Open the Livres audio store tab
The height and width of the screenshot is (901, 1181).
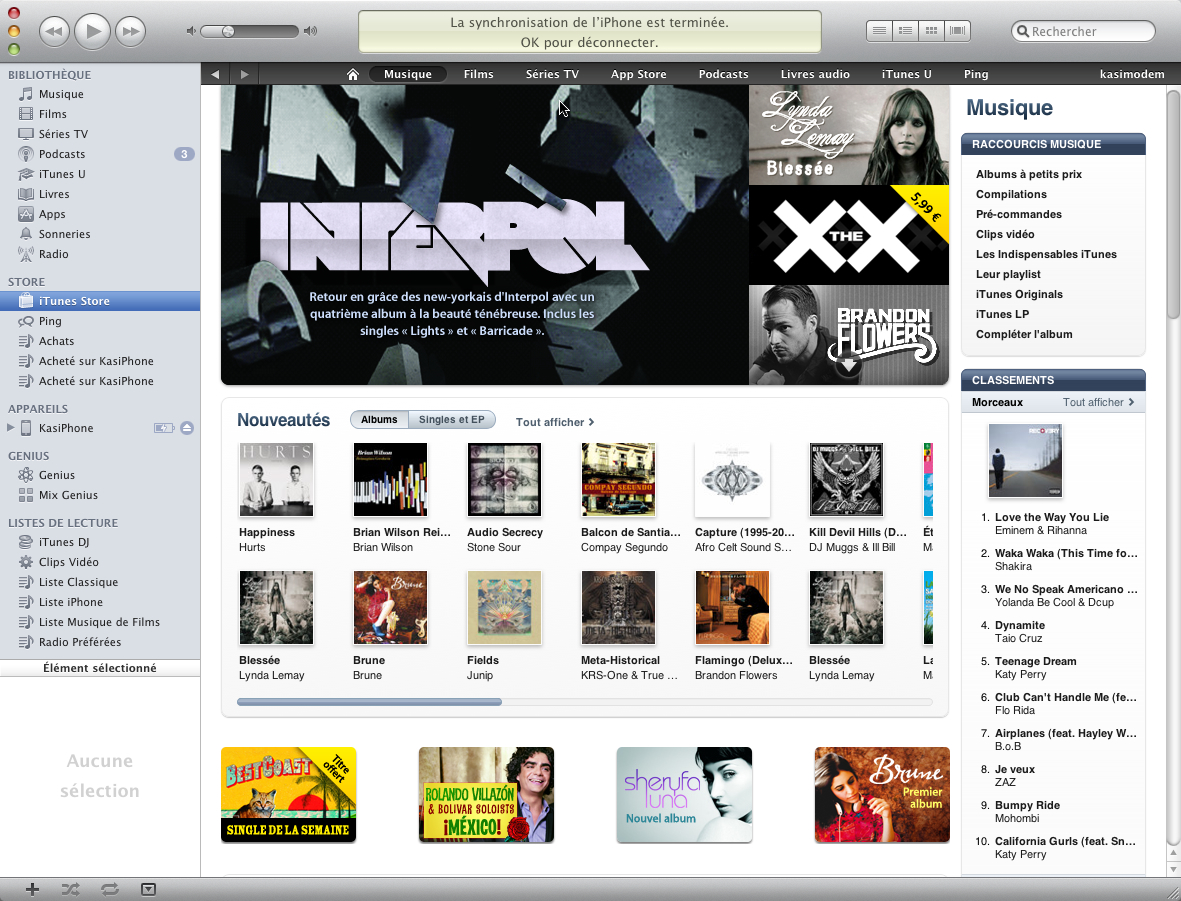[815, 74]
